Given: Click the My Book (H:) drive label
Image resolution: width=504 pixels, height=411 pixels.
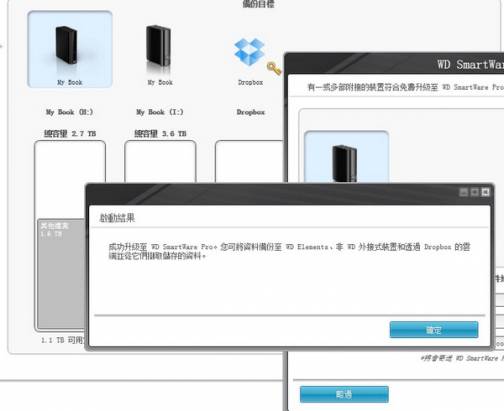Looking at the screenshot, I should coord(69,112).
